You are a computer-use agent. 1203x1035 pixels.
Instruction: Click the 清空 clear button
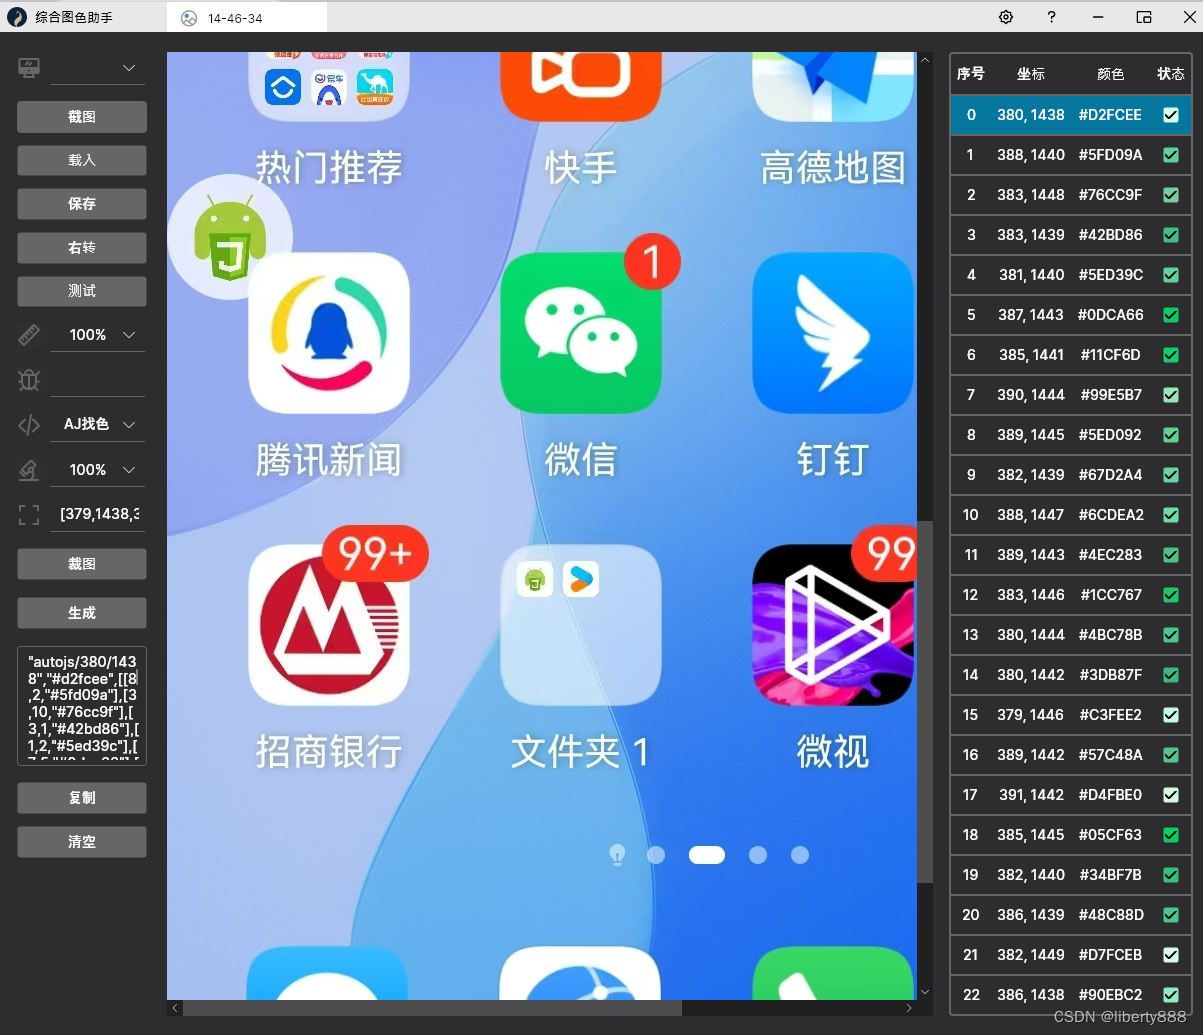click(82, 842)
